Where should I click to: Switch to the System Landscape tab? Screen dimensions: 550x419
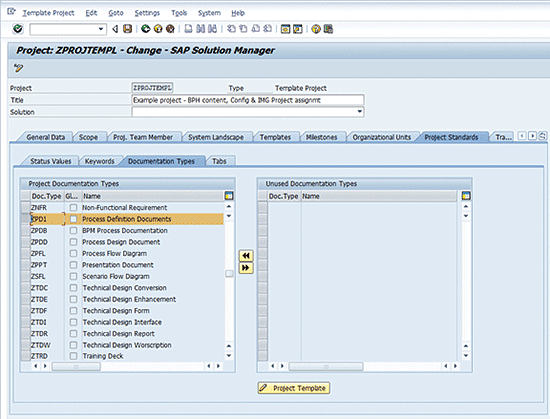point(216,137)
